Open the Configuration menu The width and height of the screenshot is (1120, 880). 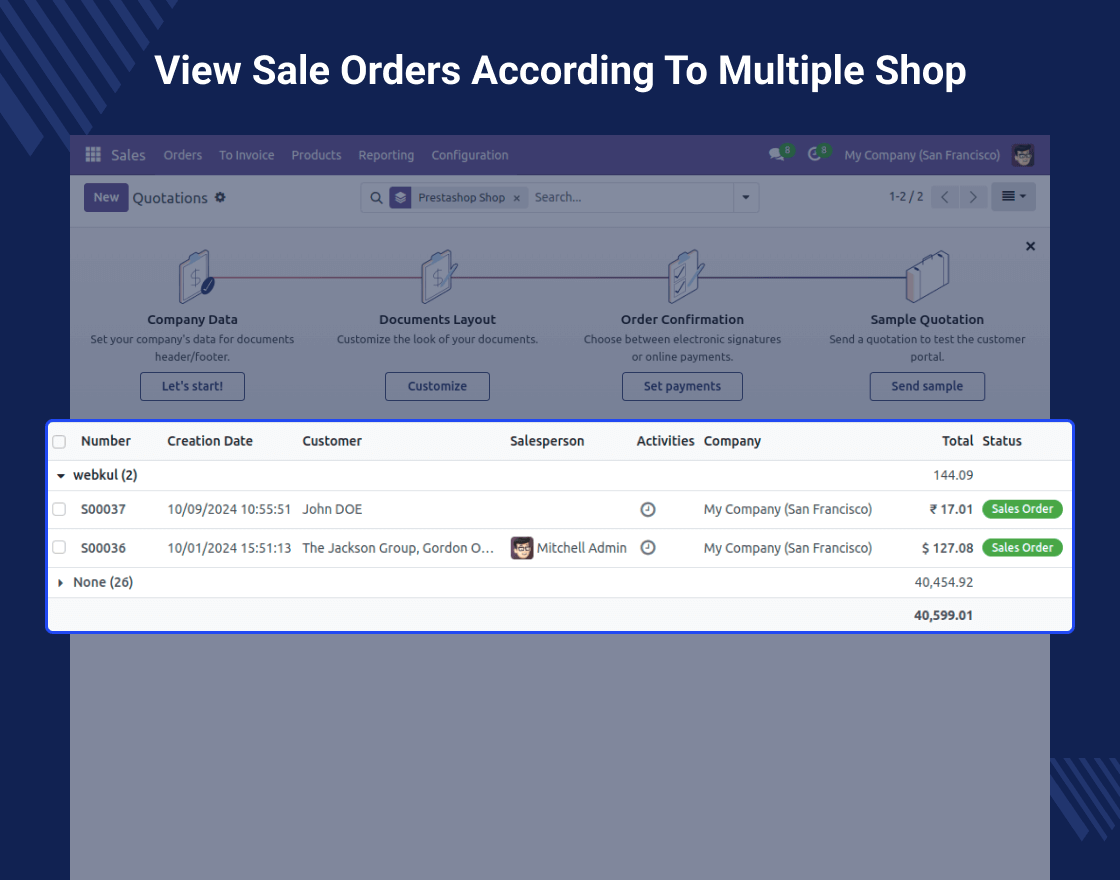[x=469, y=155]
